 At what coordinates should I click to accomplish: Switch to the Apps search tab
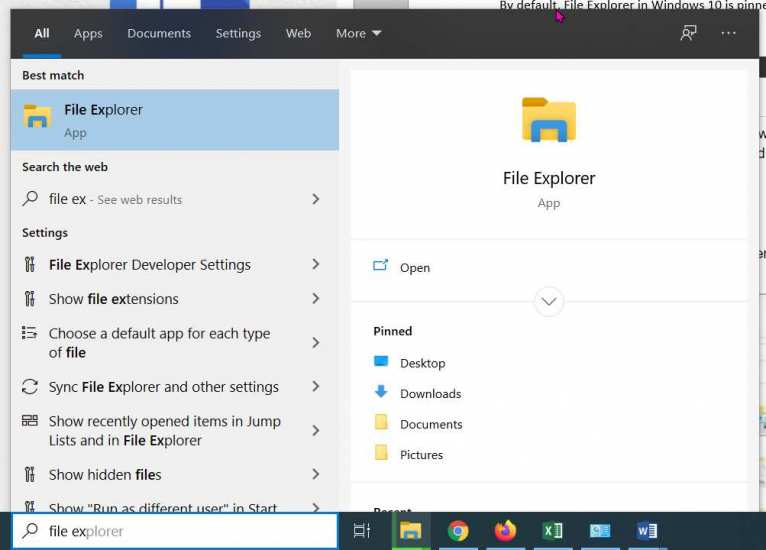pos(88,33)
